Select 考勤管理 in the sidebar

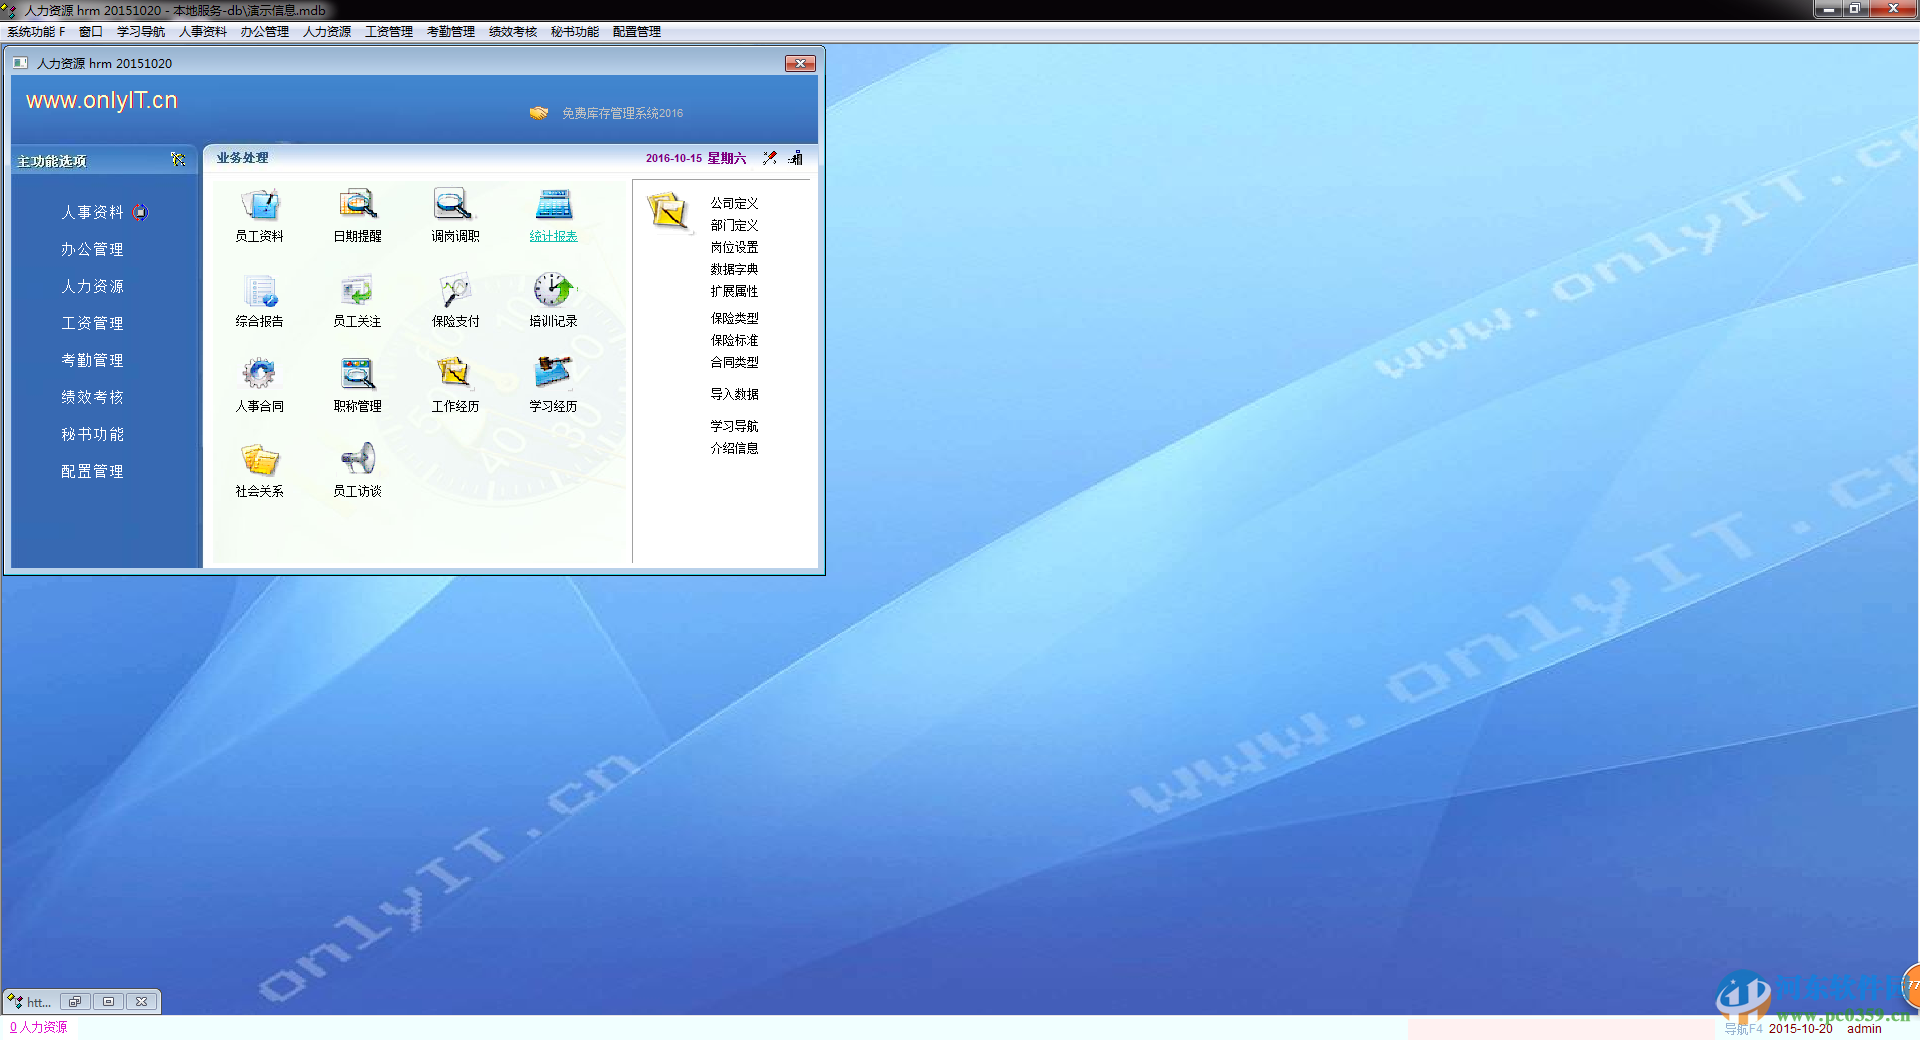(x=93, y=360)
